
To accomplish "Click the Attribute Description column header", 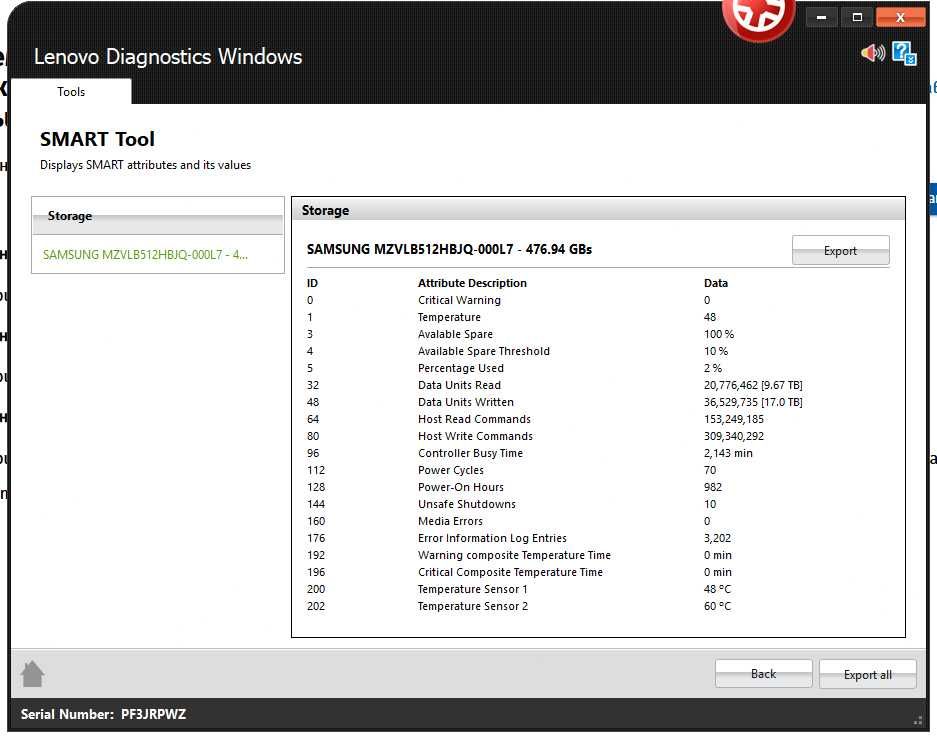I will tap(472, 283).
